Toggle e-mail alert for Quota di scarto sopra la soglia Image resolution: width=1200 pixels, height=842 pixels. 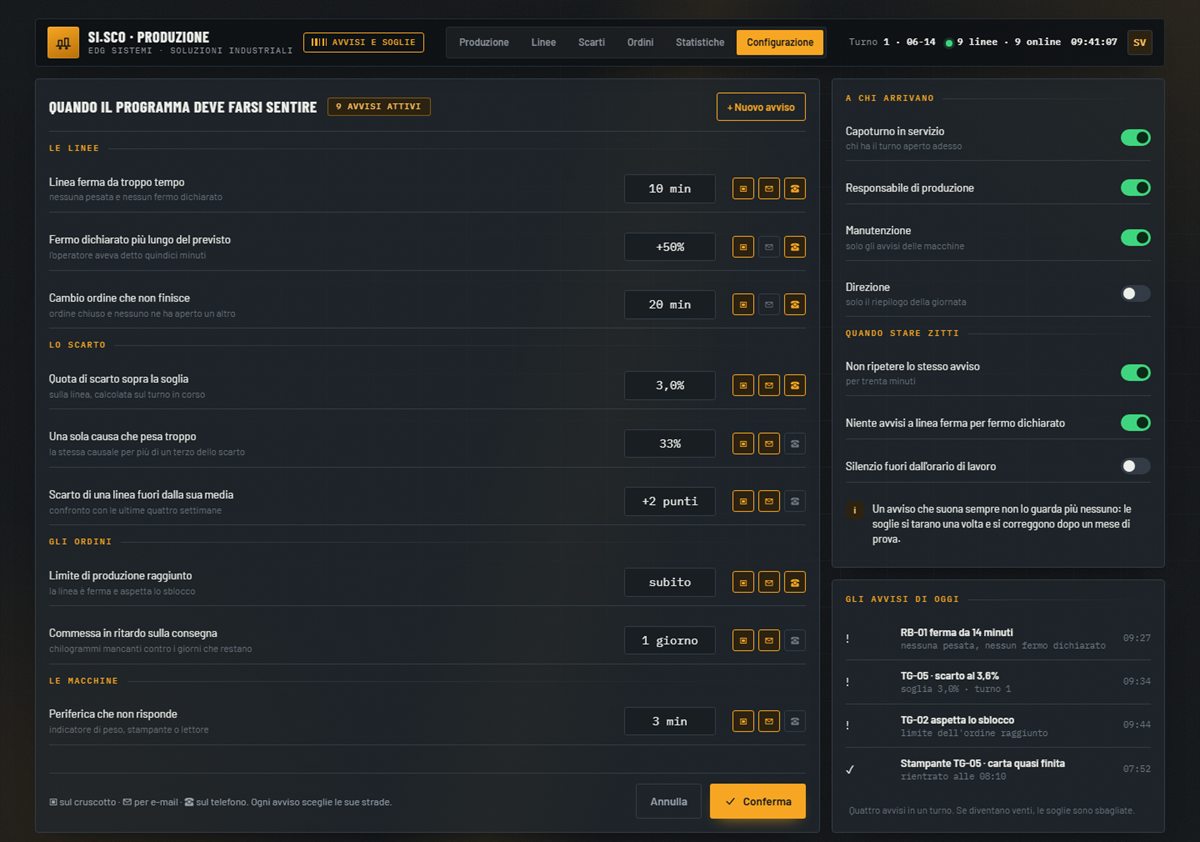pyautogui.click(x=769, y=385)
